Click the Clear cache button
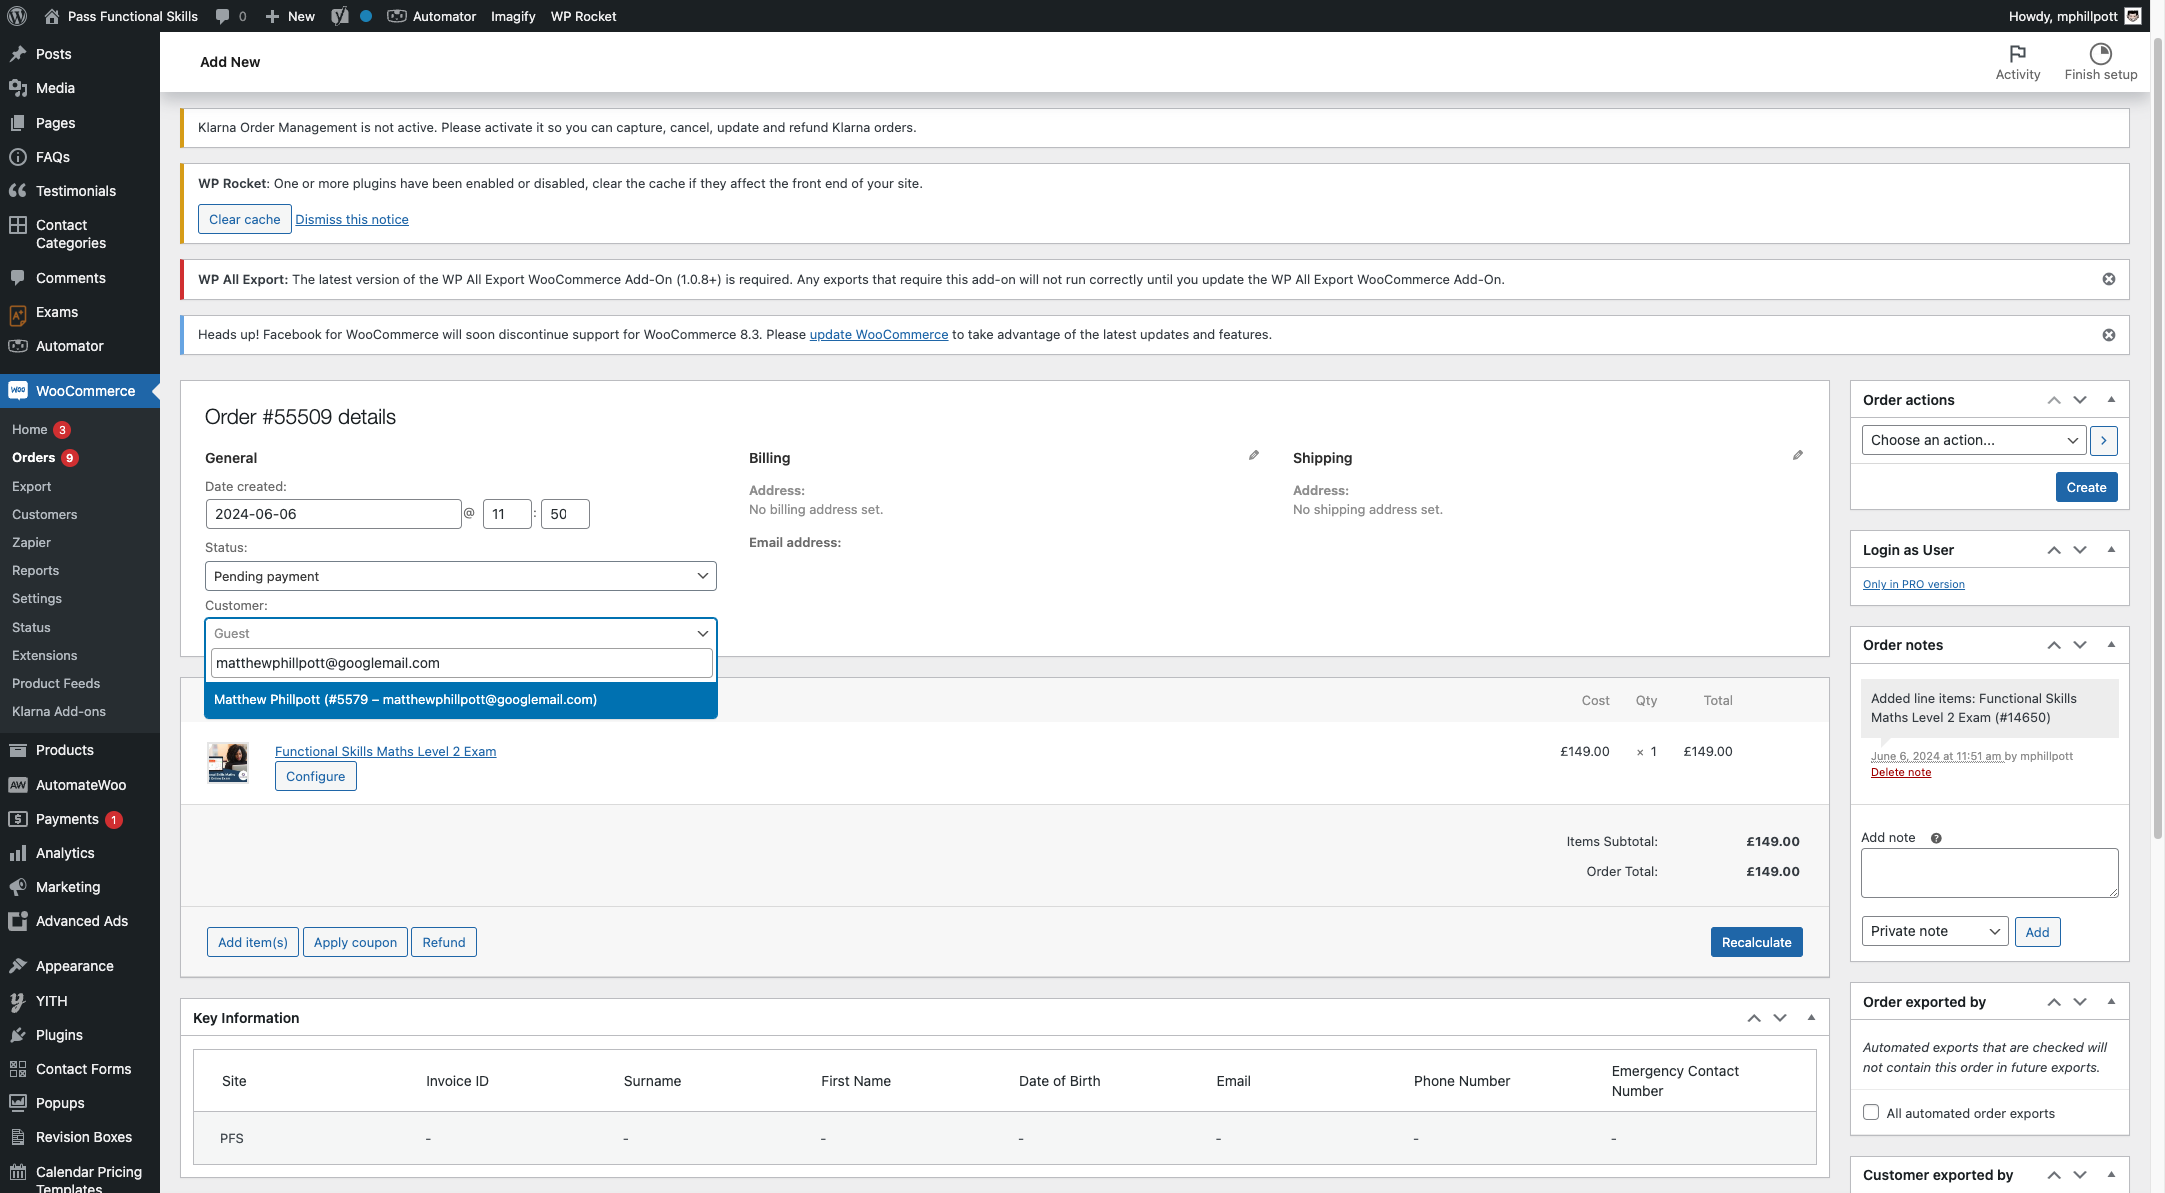The image size is (2165, 1193). click(245, 219)
